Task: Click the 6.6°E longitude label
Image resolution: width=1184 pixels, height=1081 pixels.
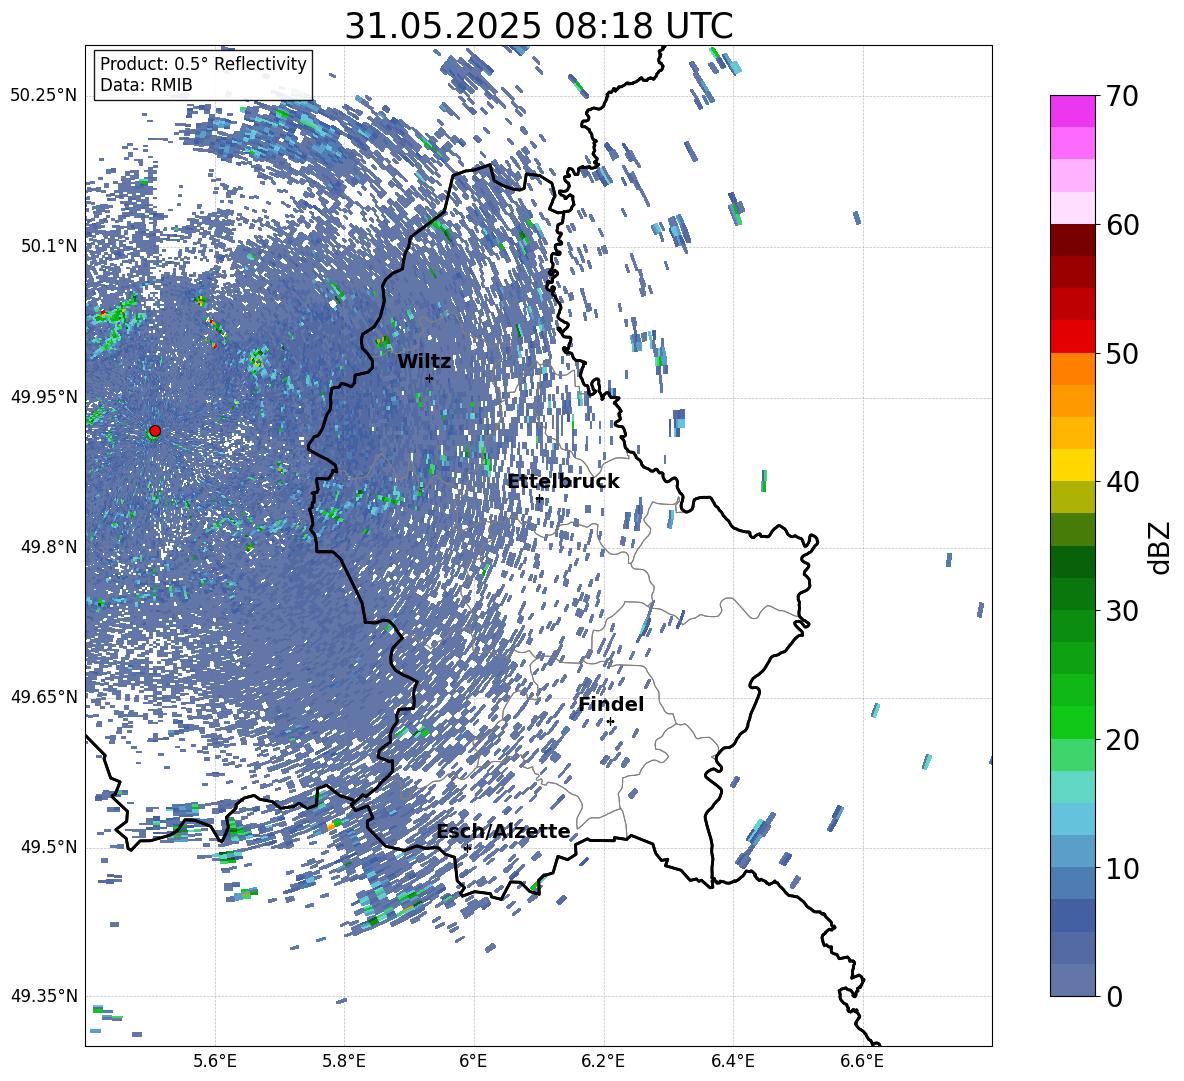Action: [862, 1061]
